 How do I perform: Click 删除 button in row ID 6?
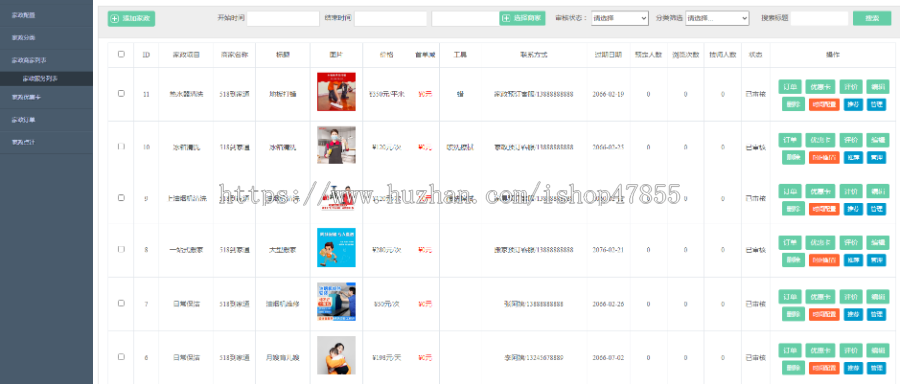(793, 368)
